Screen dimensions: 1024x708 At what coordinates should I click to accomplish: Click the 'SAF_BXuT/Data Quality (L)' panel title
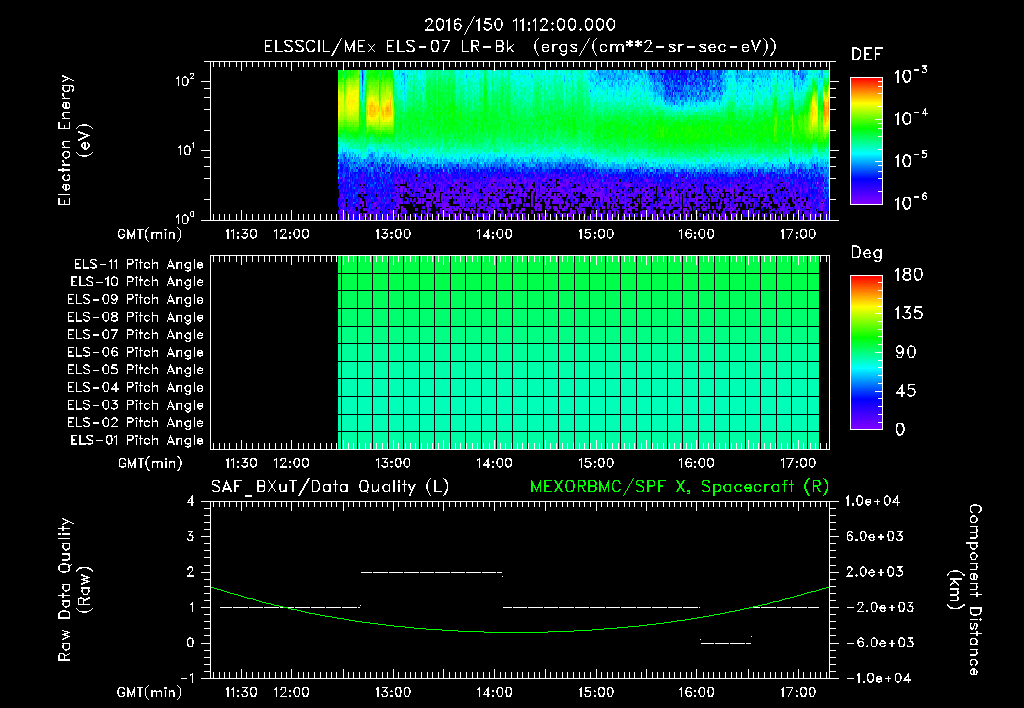pyautogui.click(x=330, y=487)
